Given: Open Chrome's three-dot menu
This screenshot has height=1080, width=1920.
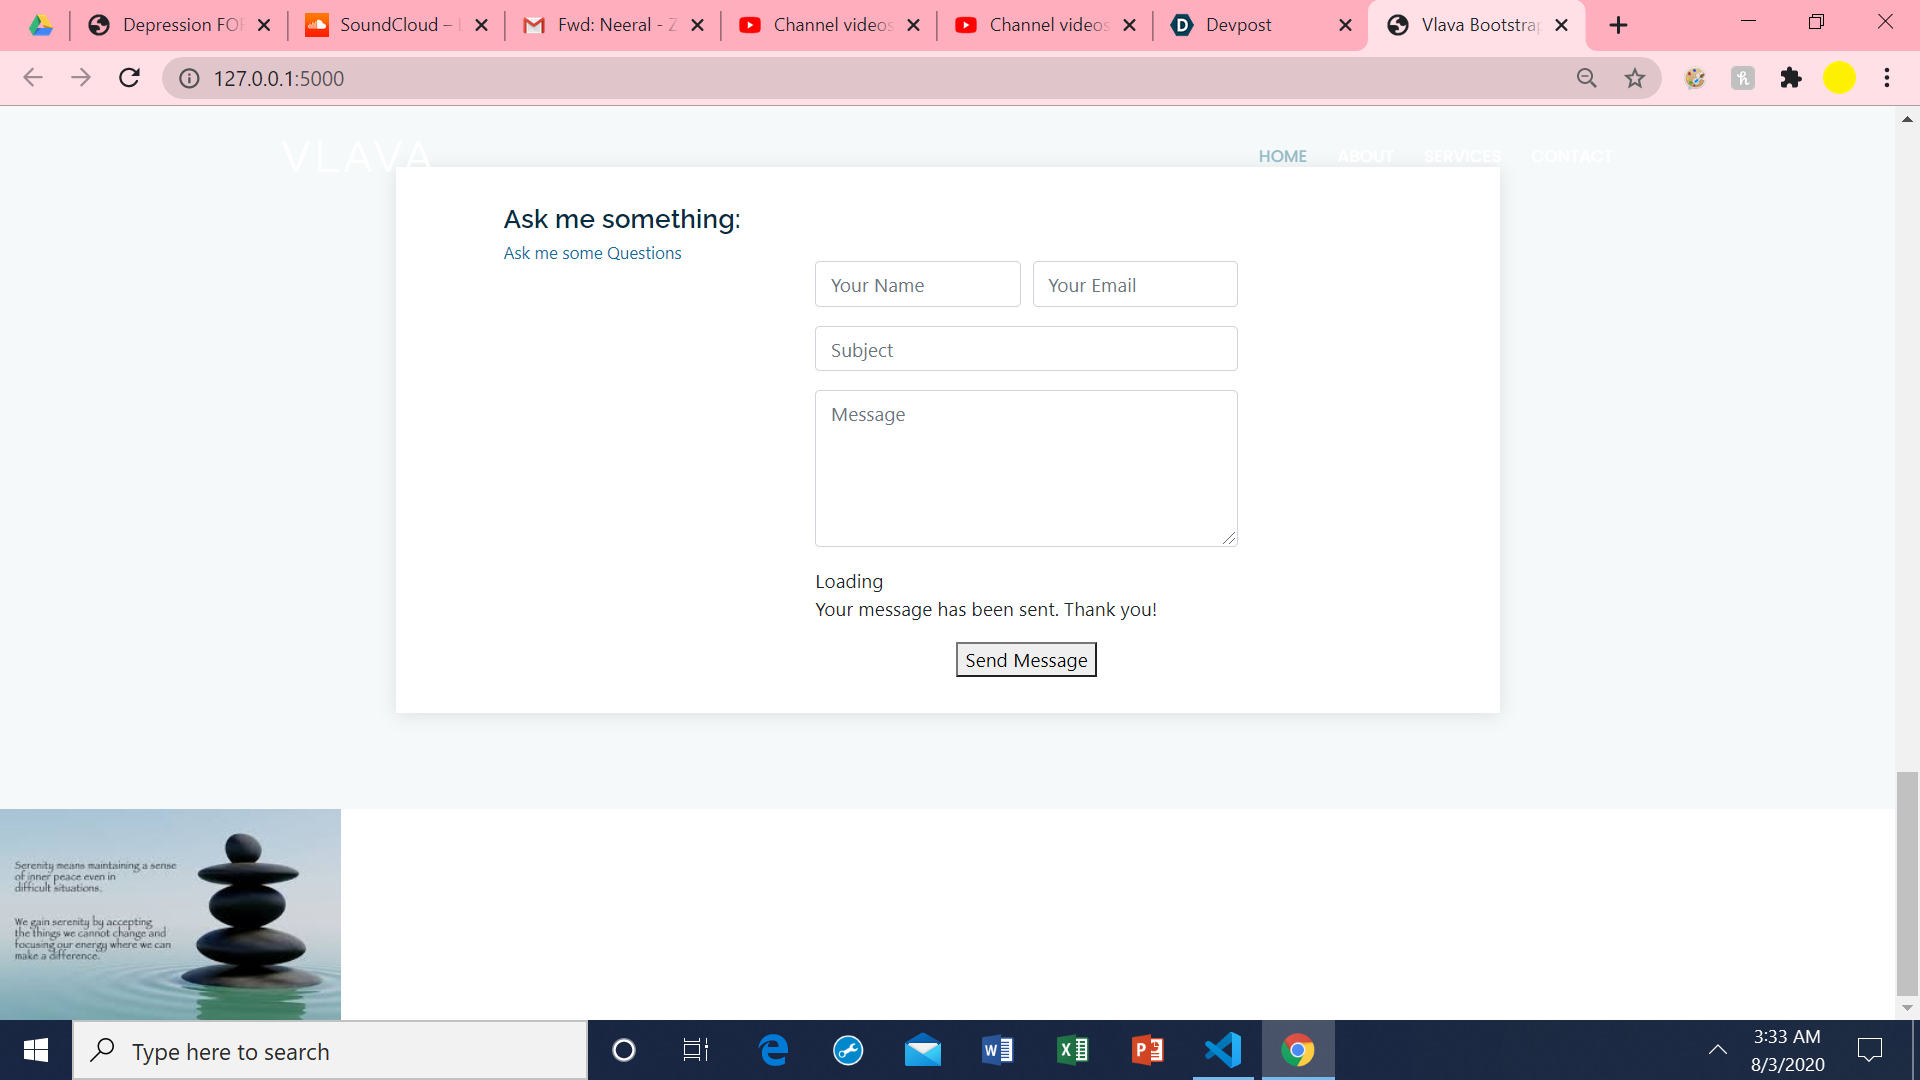Looking at the screenshot, I should tap(1887, 78).
